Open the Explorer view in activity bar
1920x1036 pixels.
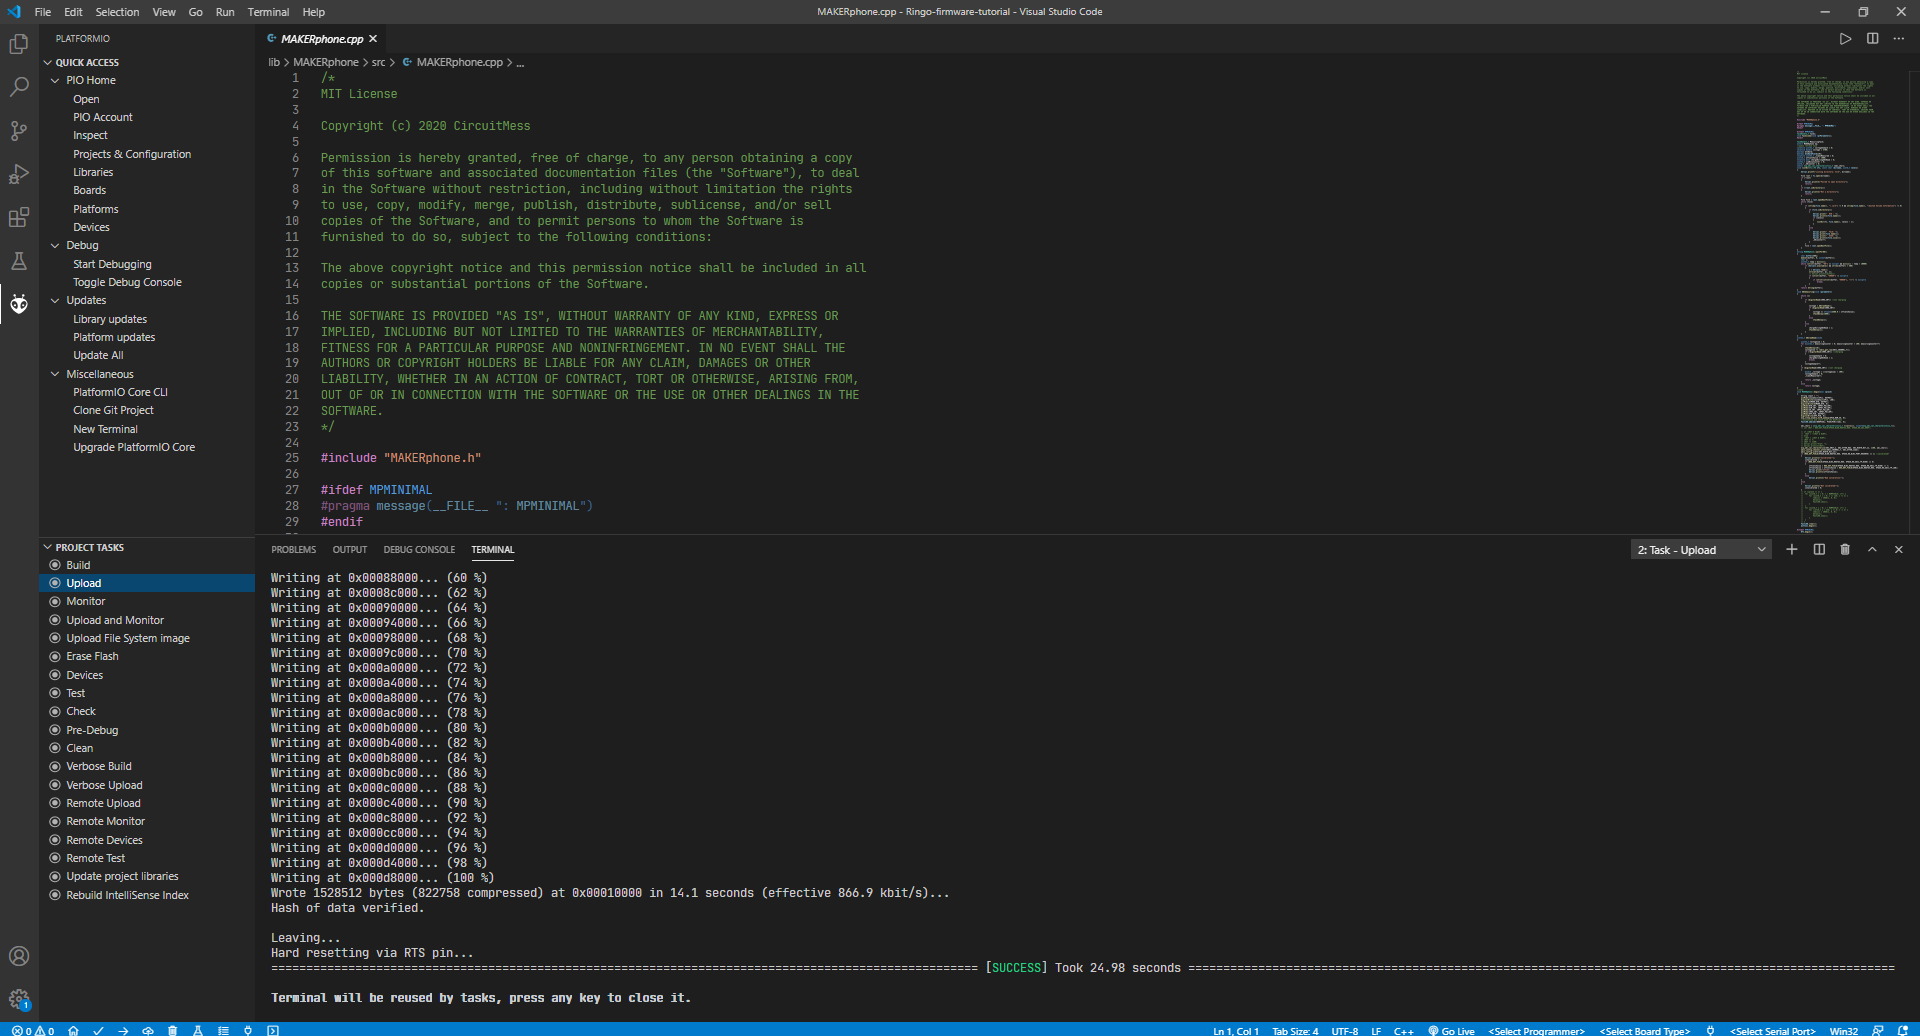tap(19, 44)
